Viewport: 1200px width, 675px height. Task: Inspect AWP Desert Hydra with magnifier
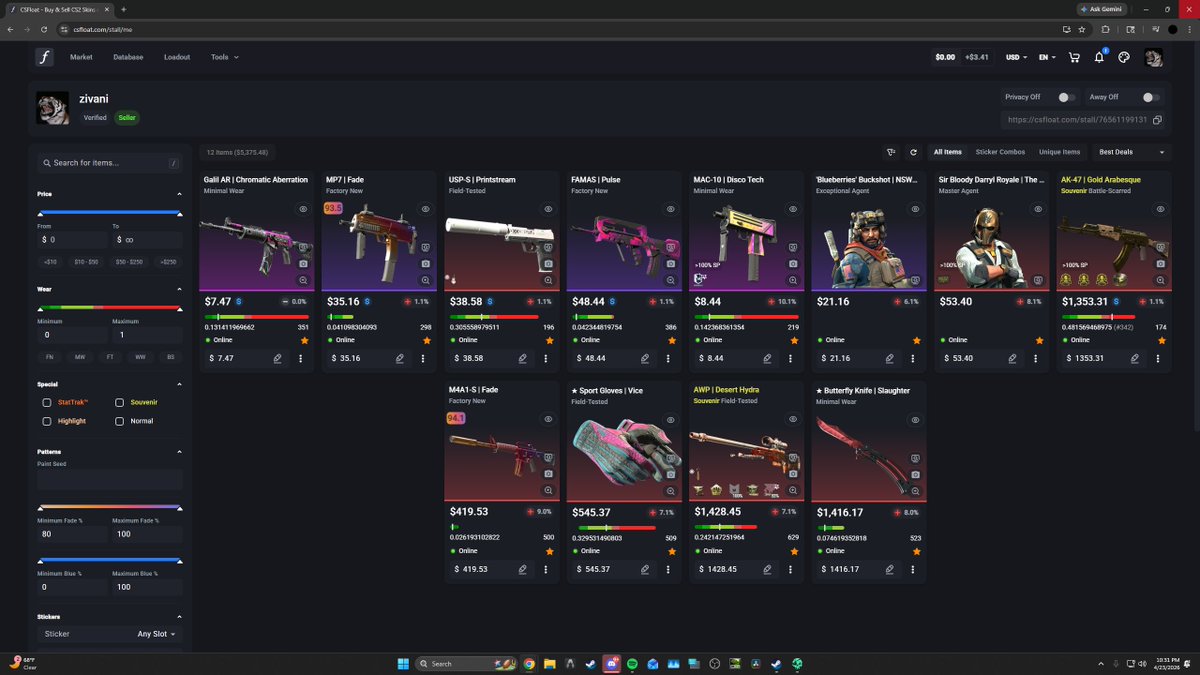(x=793, y=491)
